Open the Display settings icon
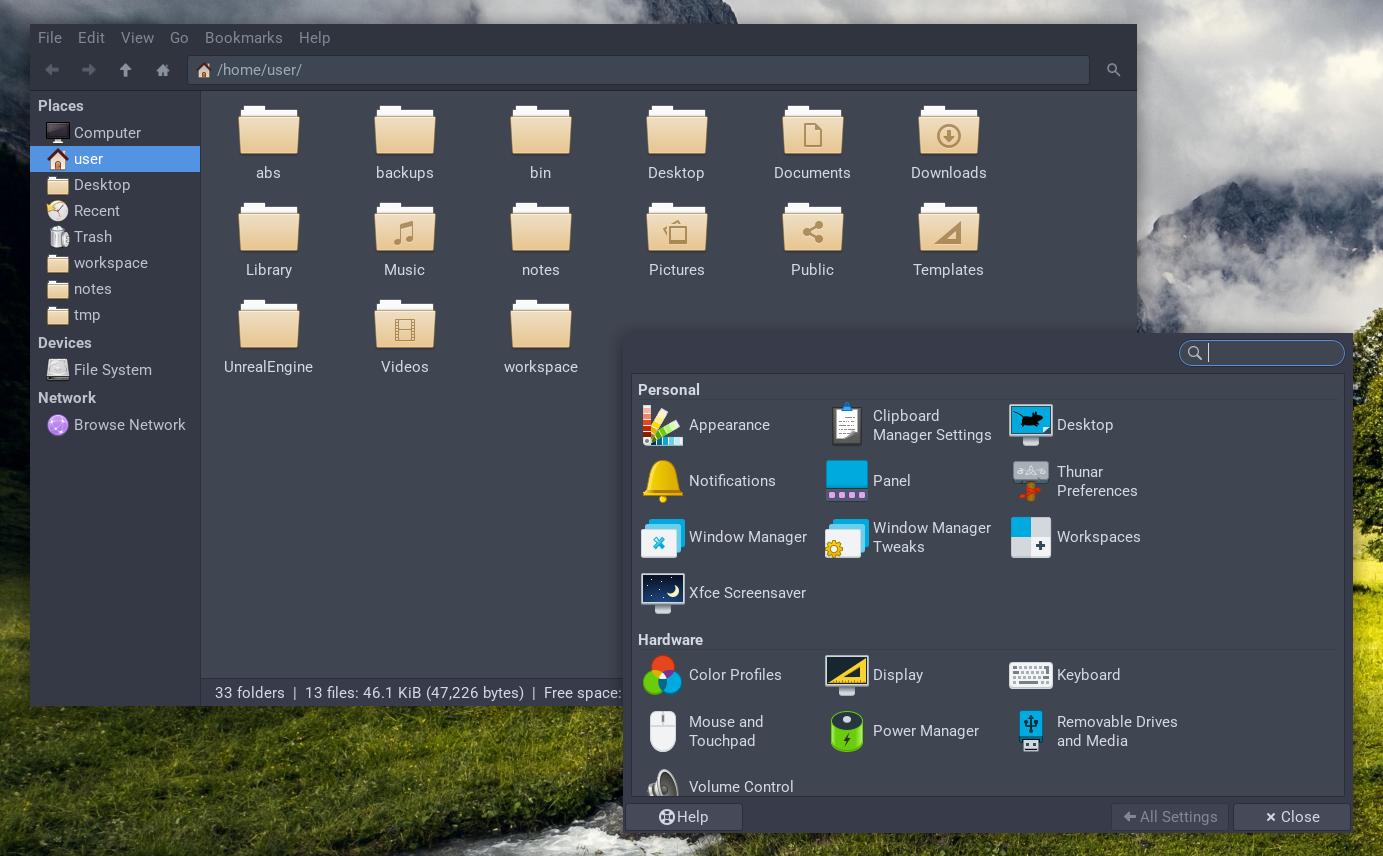This screenshot has height=856, width=1383. 846,675
